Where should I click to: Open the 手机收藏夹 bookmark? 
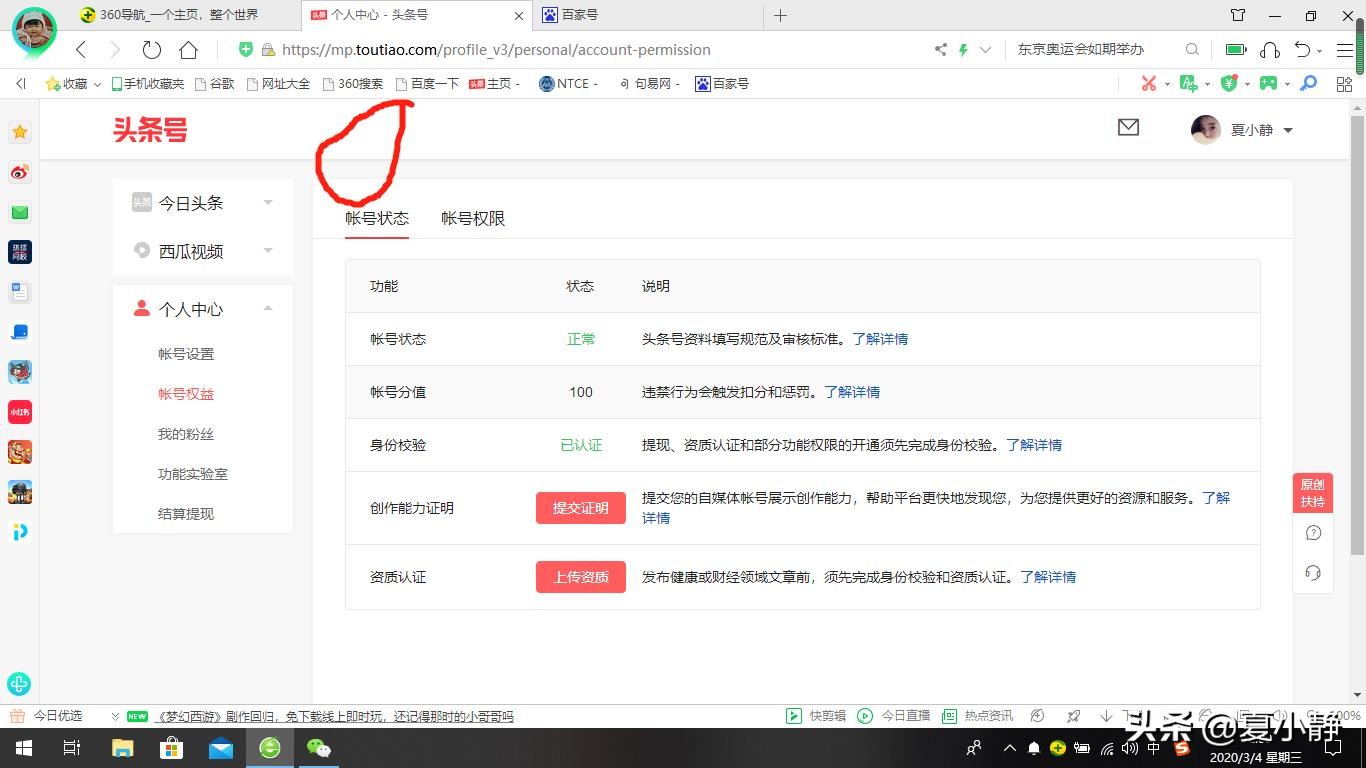148,84
